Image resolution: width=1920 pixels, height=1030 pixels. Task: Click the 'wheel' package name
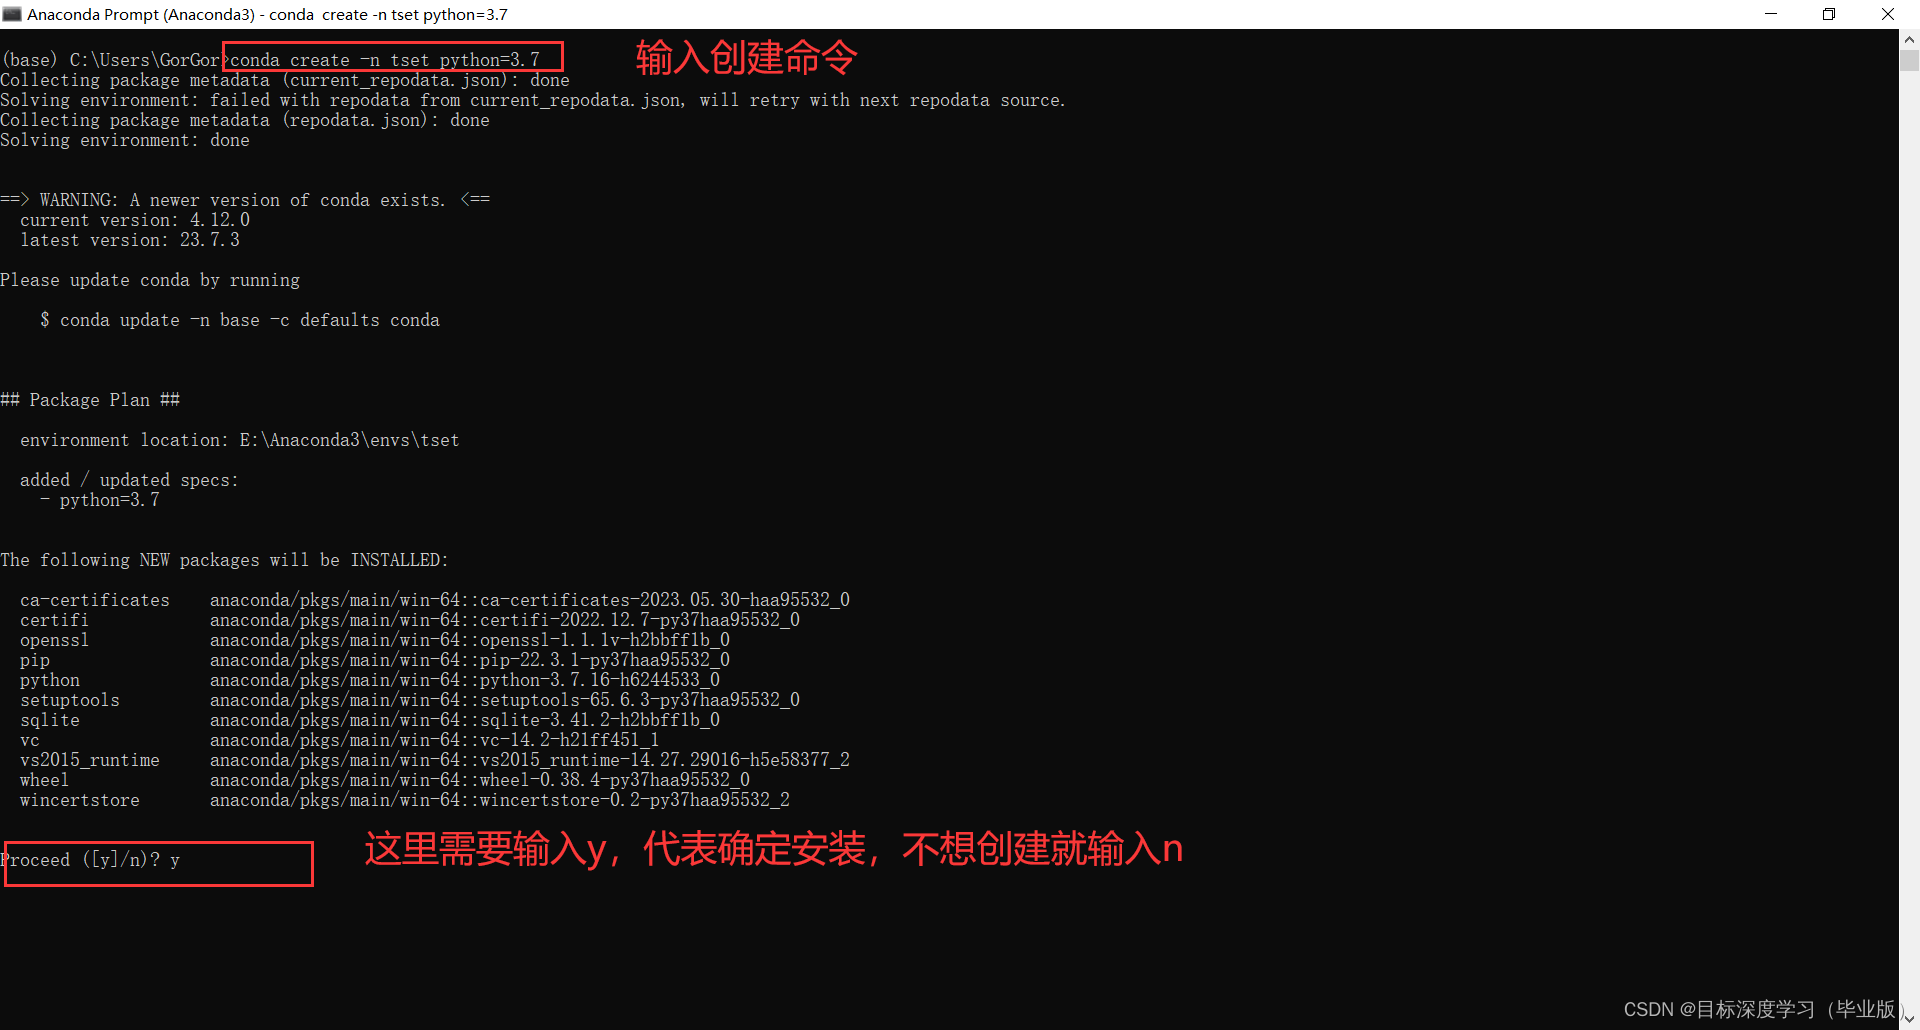click(45, 780)
